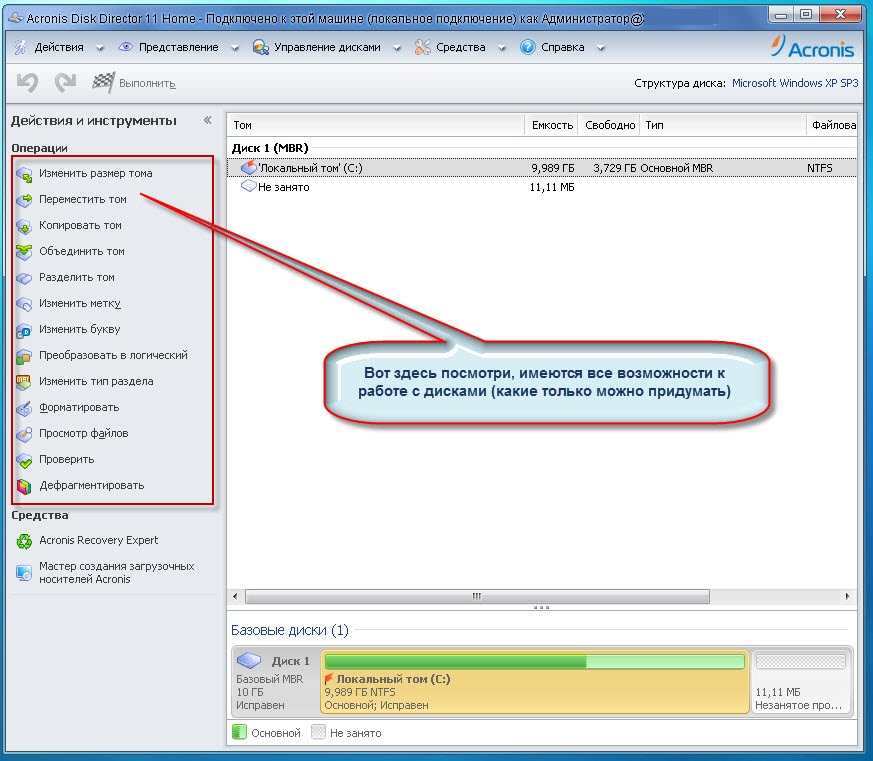Expand the 'Справка' dropdown arrow
873x761 pixels.
(x=600, y=48)
